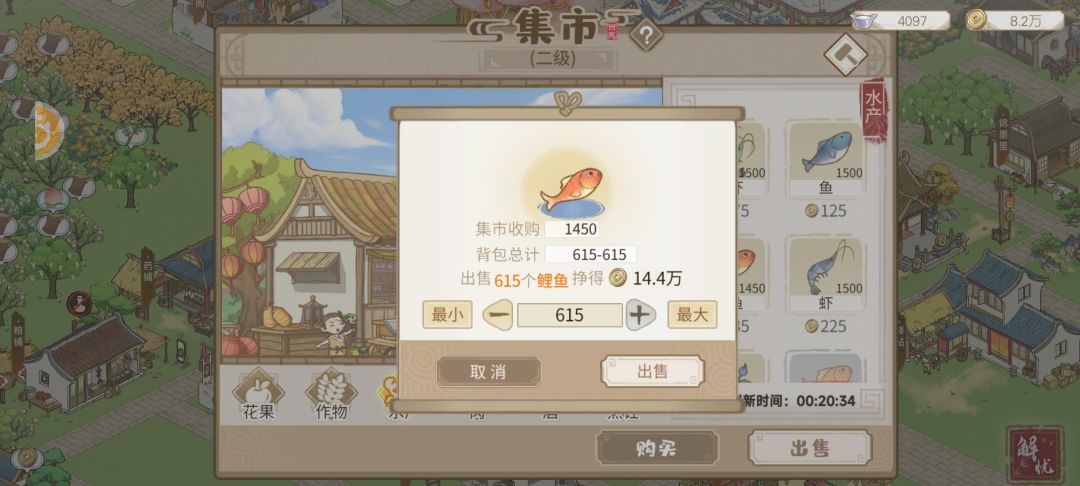1080x486 pixels.
Task: Set quantity to 最小
Action: pos(447,315)
